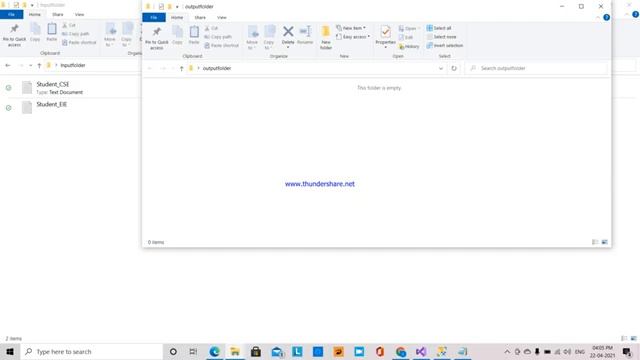This screenshot has width=640, height=360.
Task: Open the Windows Start menu
Action: (x=10, y=351)
